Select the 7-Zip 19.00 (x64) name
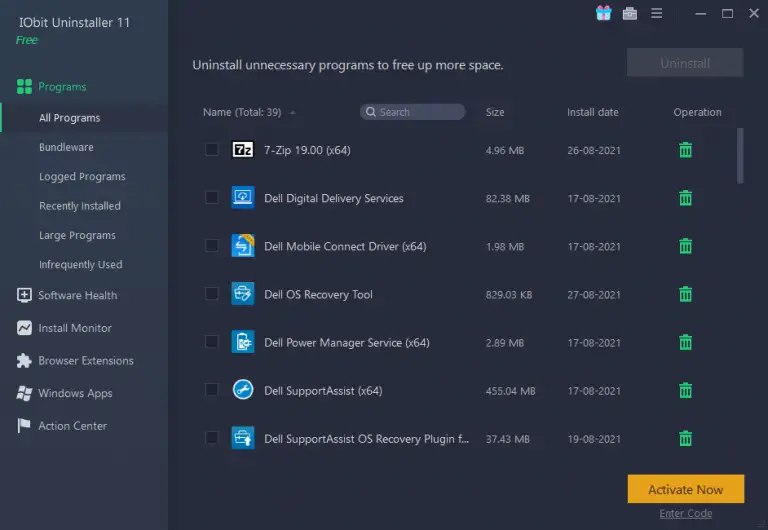 (x=307, y=150)
